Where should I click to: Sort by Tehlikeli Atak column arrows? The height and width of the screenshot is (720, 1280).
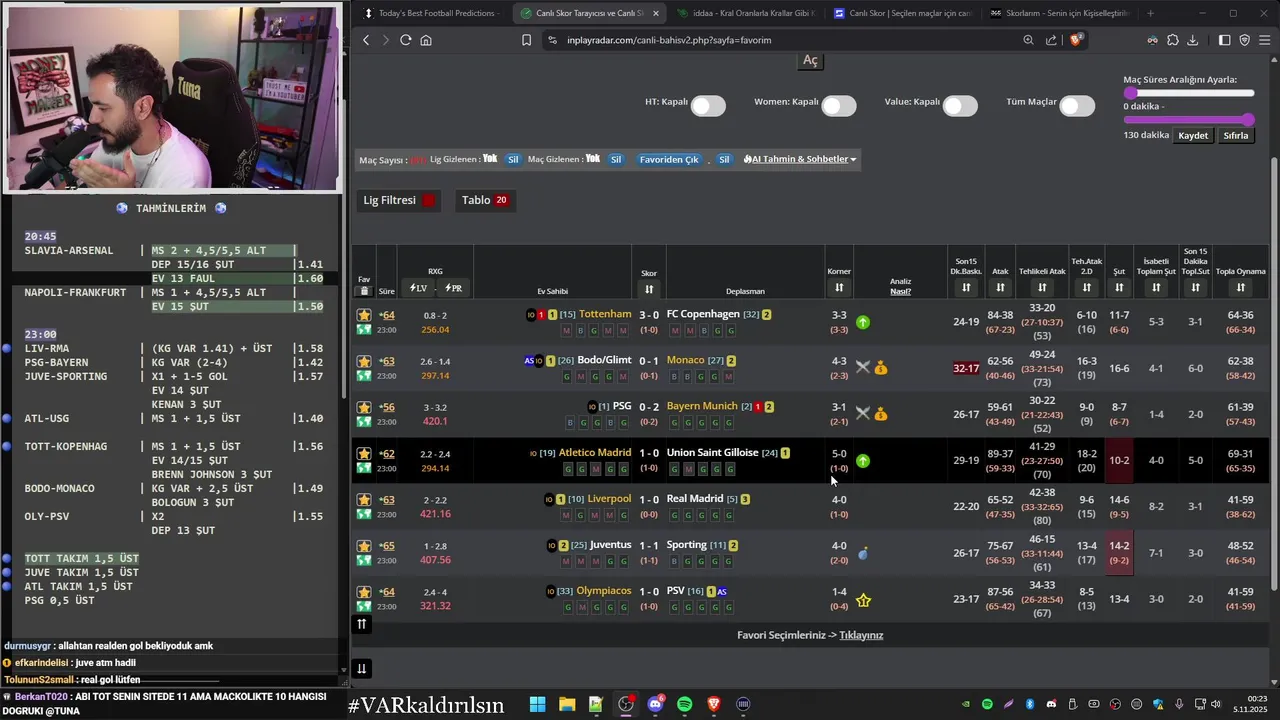[x=1042, y=288]
